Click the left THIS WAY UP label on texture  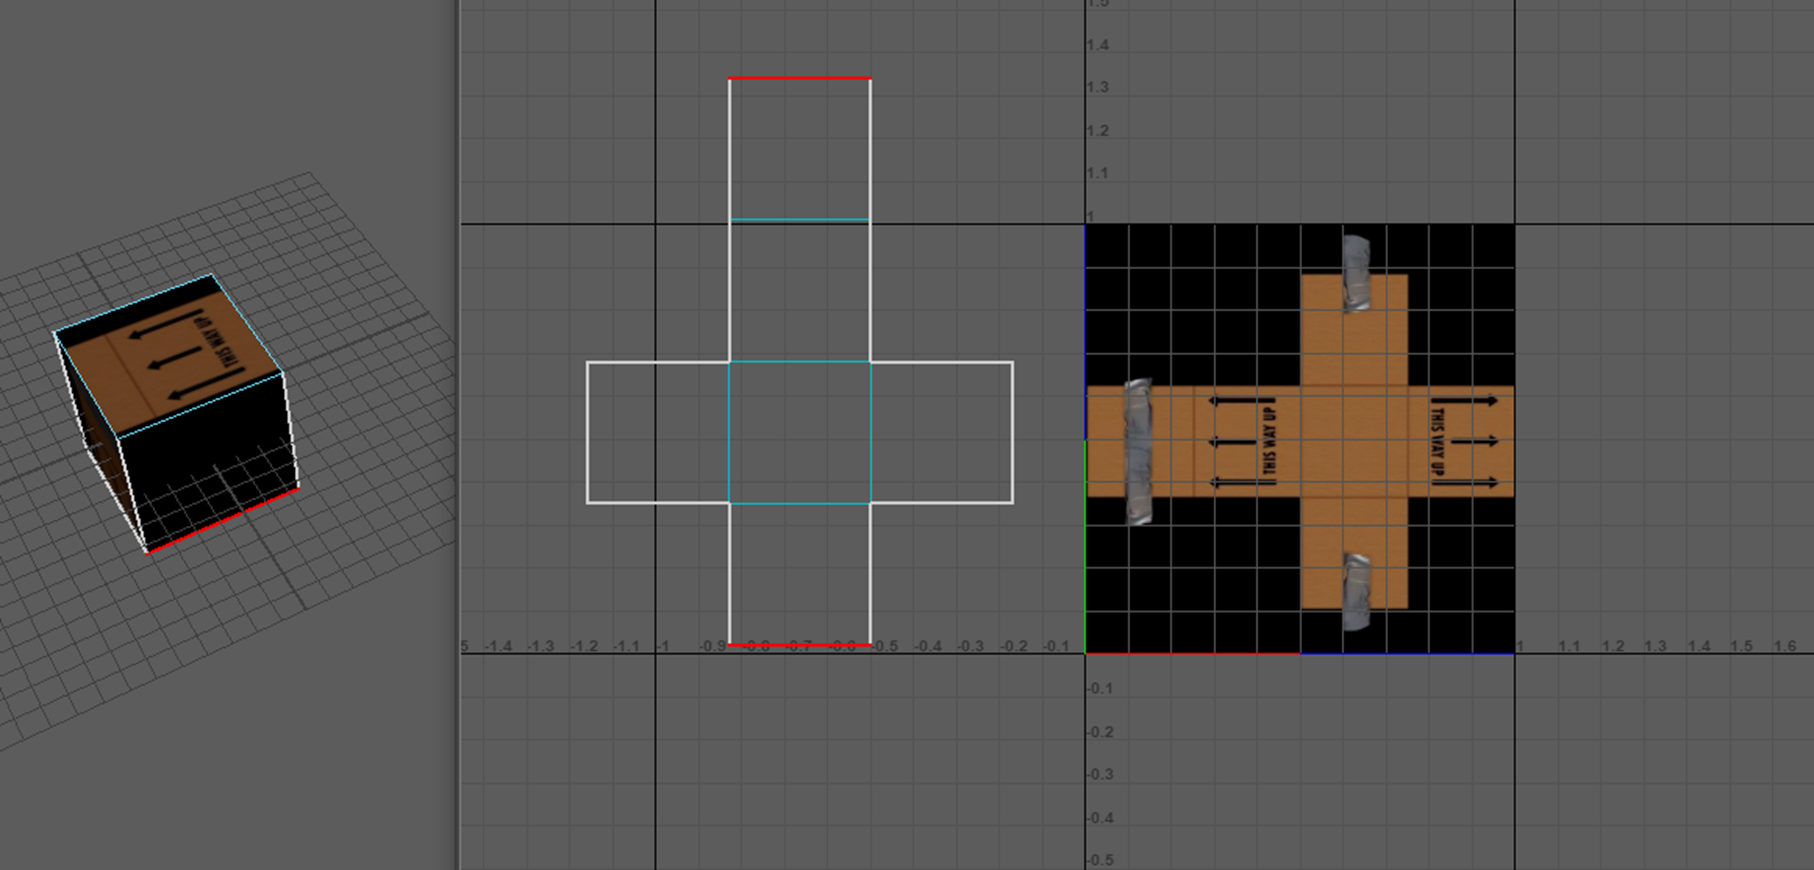point(1269,441)
